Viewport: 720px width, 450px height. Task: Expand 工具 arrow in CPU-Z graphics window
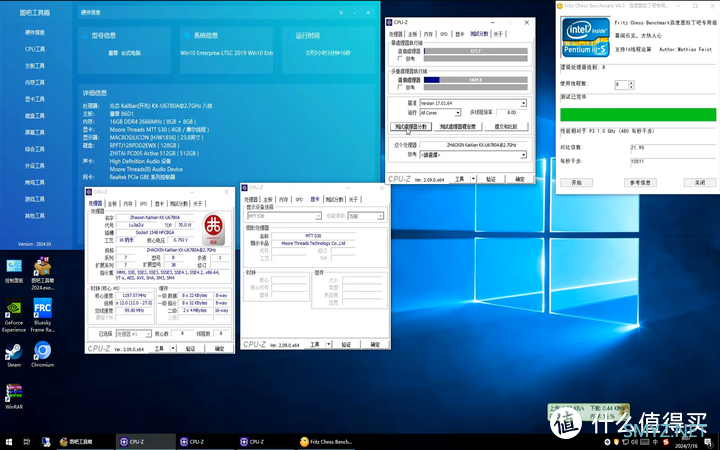tap(329, 344)
